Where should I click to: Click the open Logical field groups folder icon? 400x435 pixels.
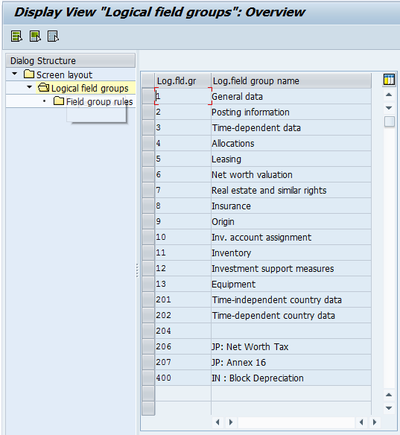click(44, 87)
